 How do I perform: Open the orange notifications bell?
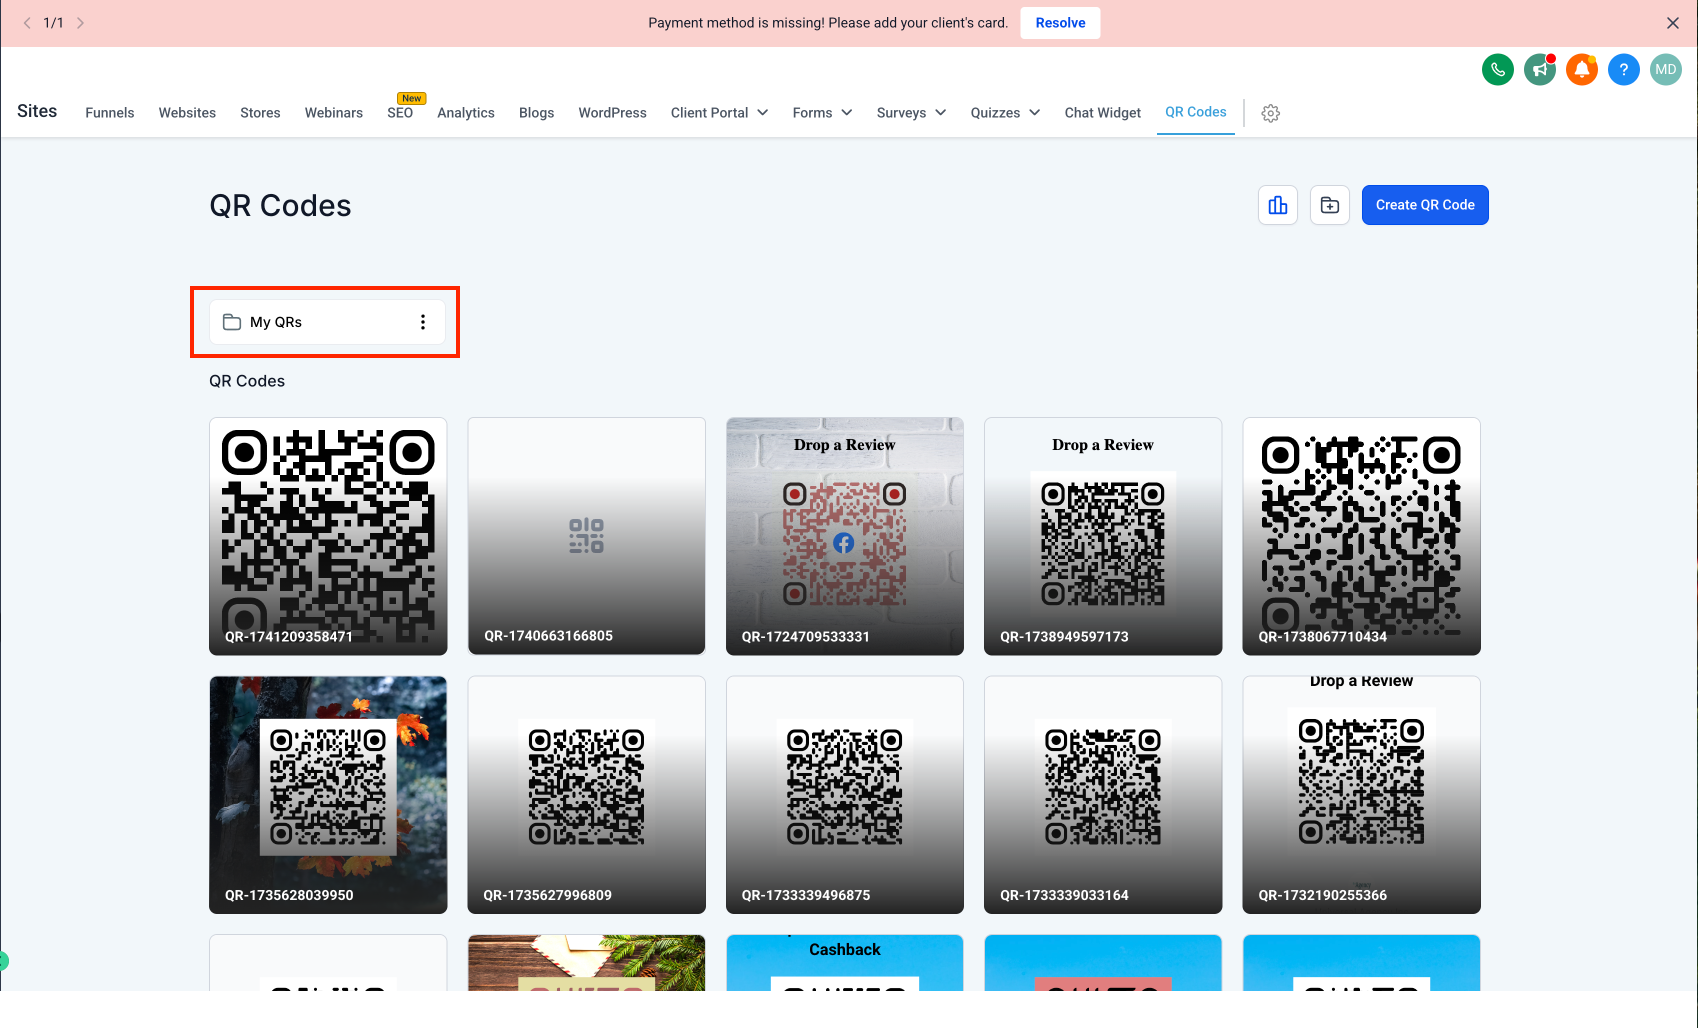tap(1581, 70)
